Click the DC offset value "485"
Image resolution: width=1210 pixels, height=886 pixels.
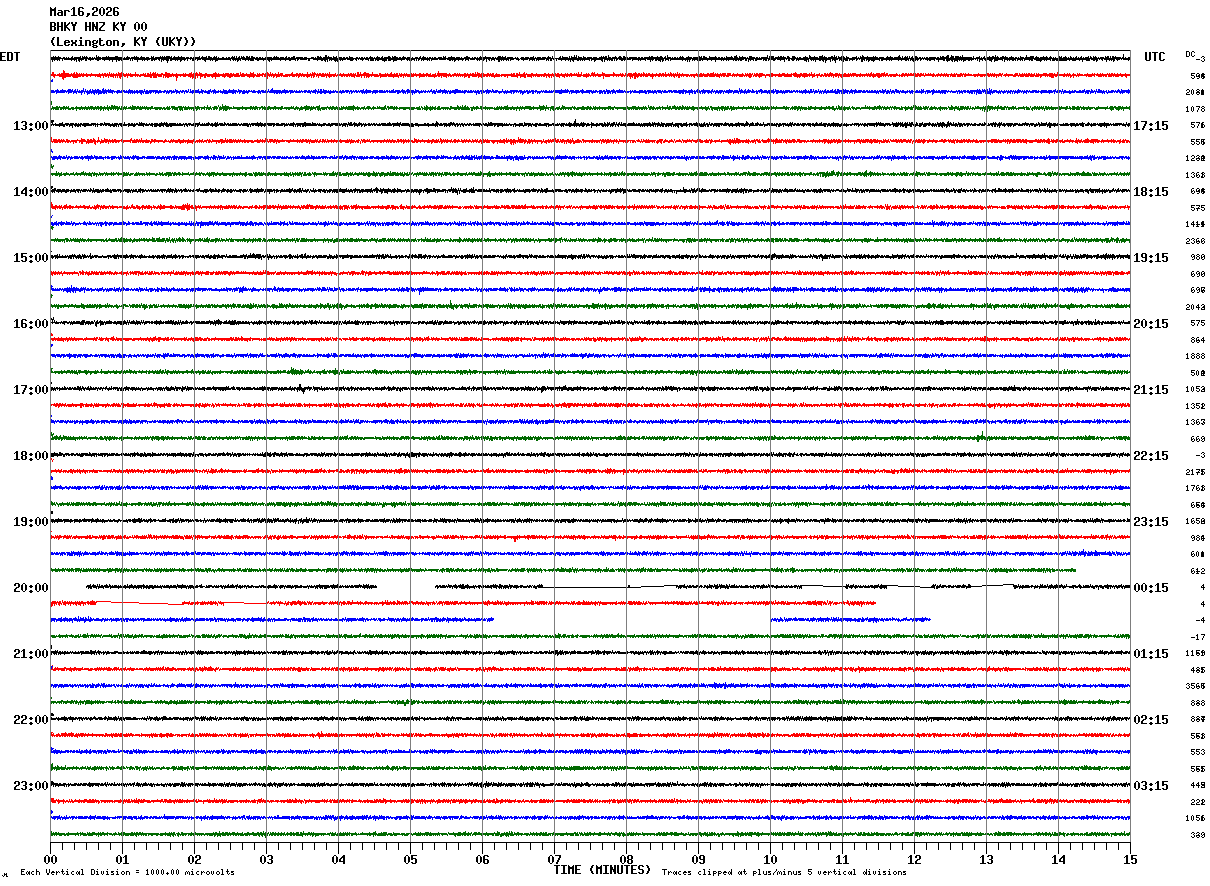pyautogui.click(x=1197, y=670)
